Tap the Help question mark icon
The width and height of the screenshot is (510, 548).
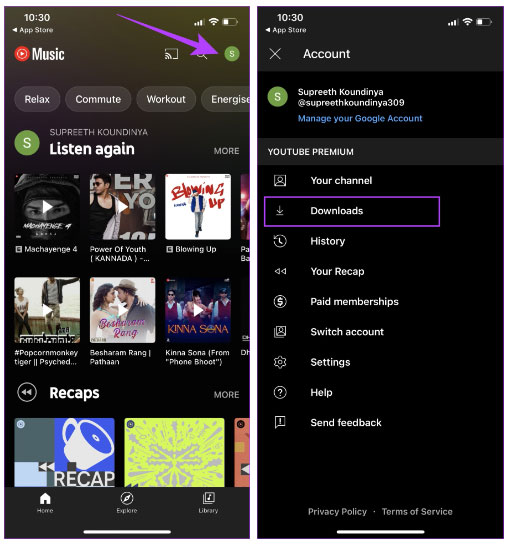click(280, 392)
